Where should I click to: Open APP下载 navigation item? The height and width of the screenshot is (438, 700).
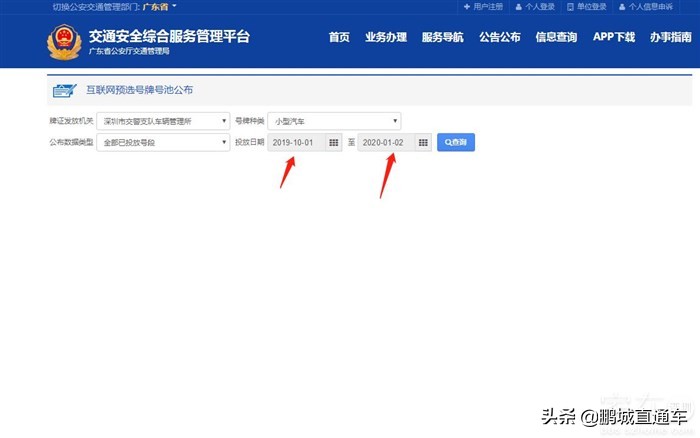tap(614, 37)
